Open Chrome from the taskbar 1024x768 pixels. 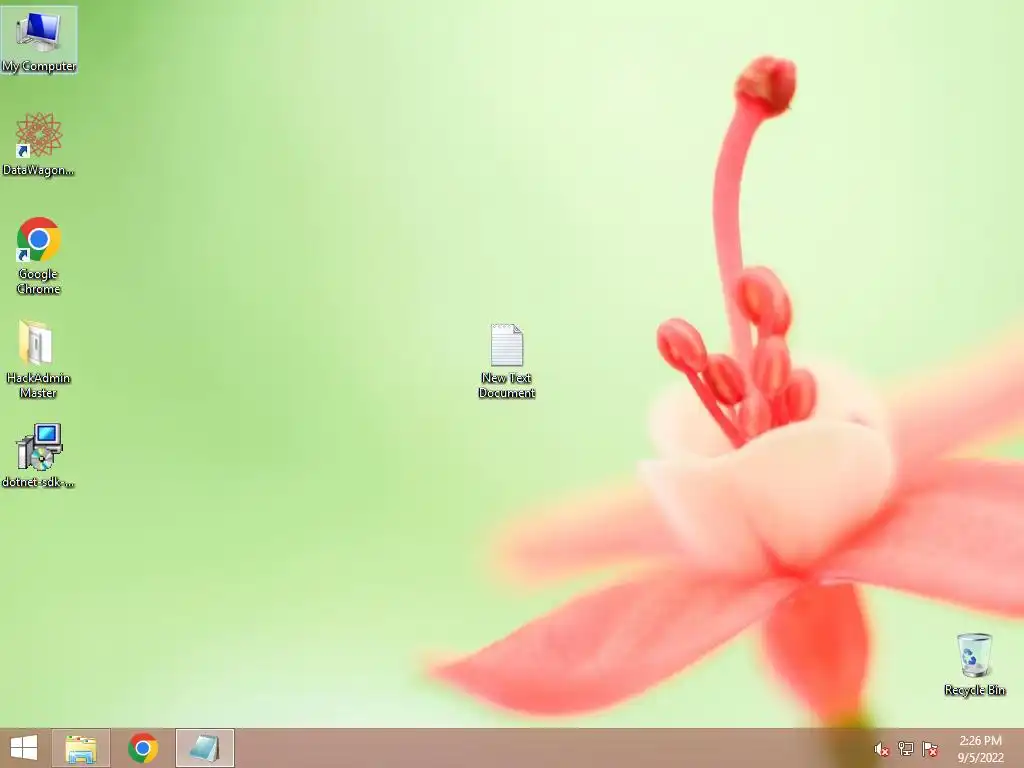[x=143, y=748]
